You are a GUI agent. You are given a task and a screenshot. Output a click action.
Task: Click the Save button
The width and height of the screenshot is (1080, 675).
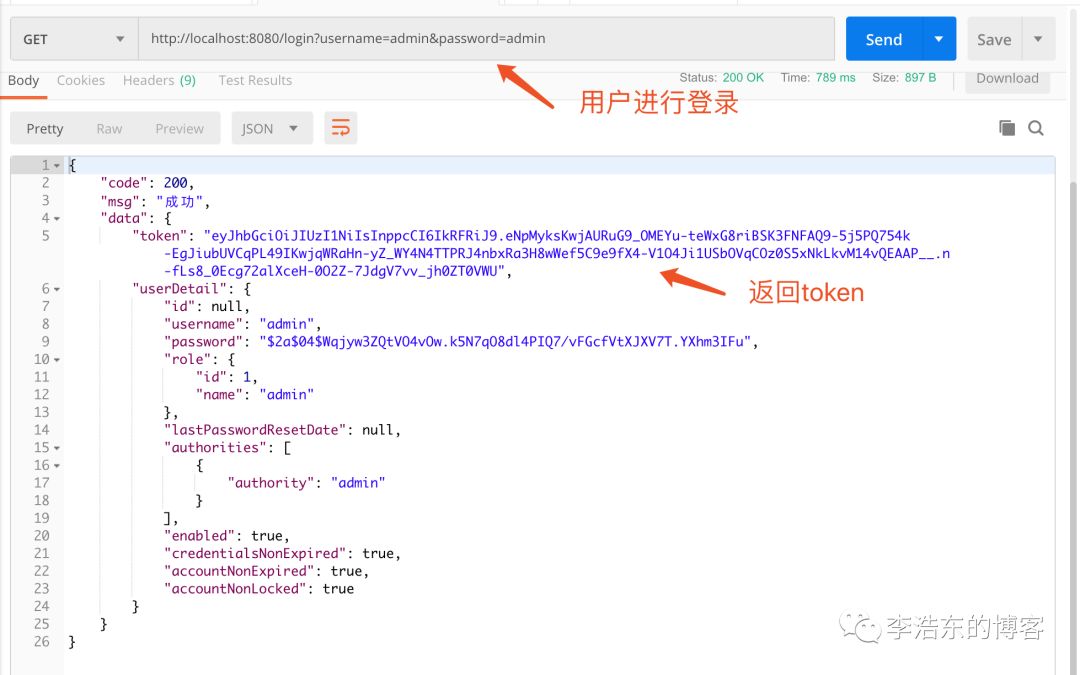coord(994,39)
